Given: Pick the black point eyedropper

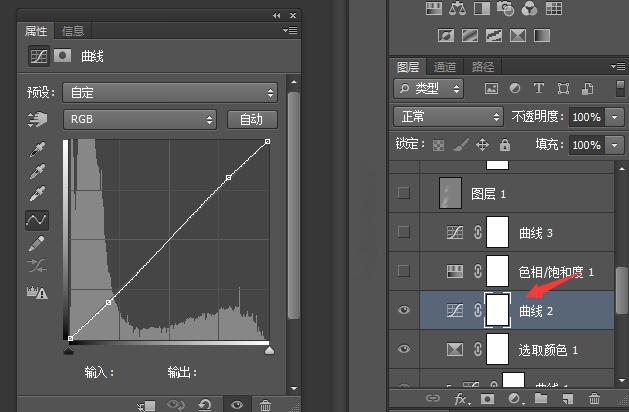Looking at the screenshot, I should 37,149.
